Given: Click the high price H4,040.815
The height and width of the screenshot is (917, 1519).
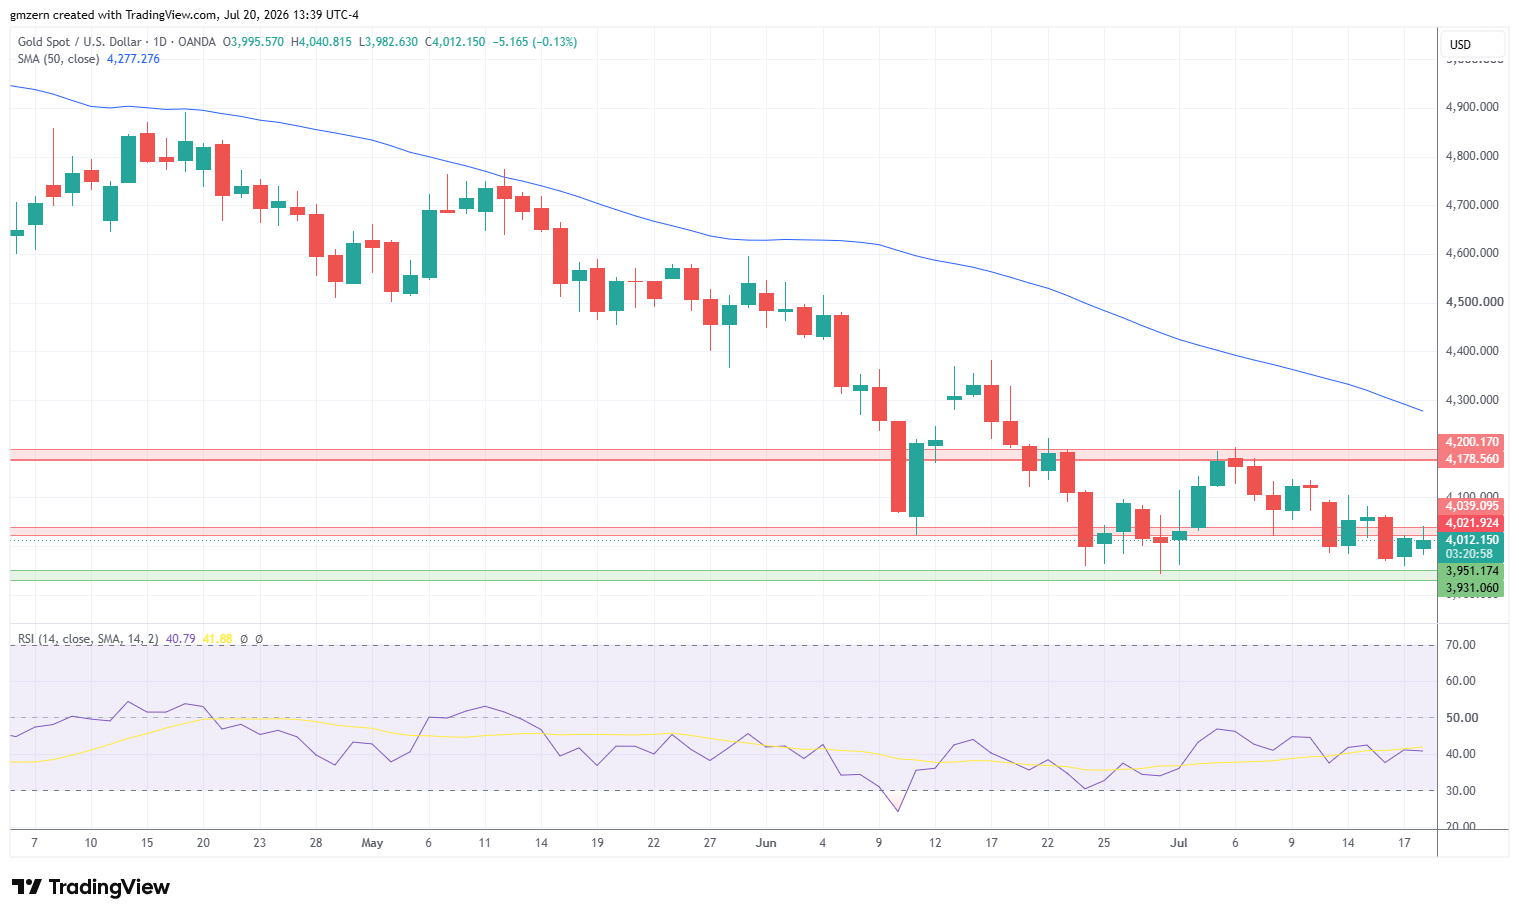Looking at the screenshot, I should pos(321,42).
